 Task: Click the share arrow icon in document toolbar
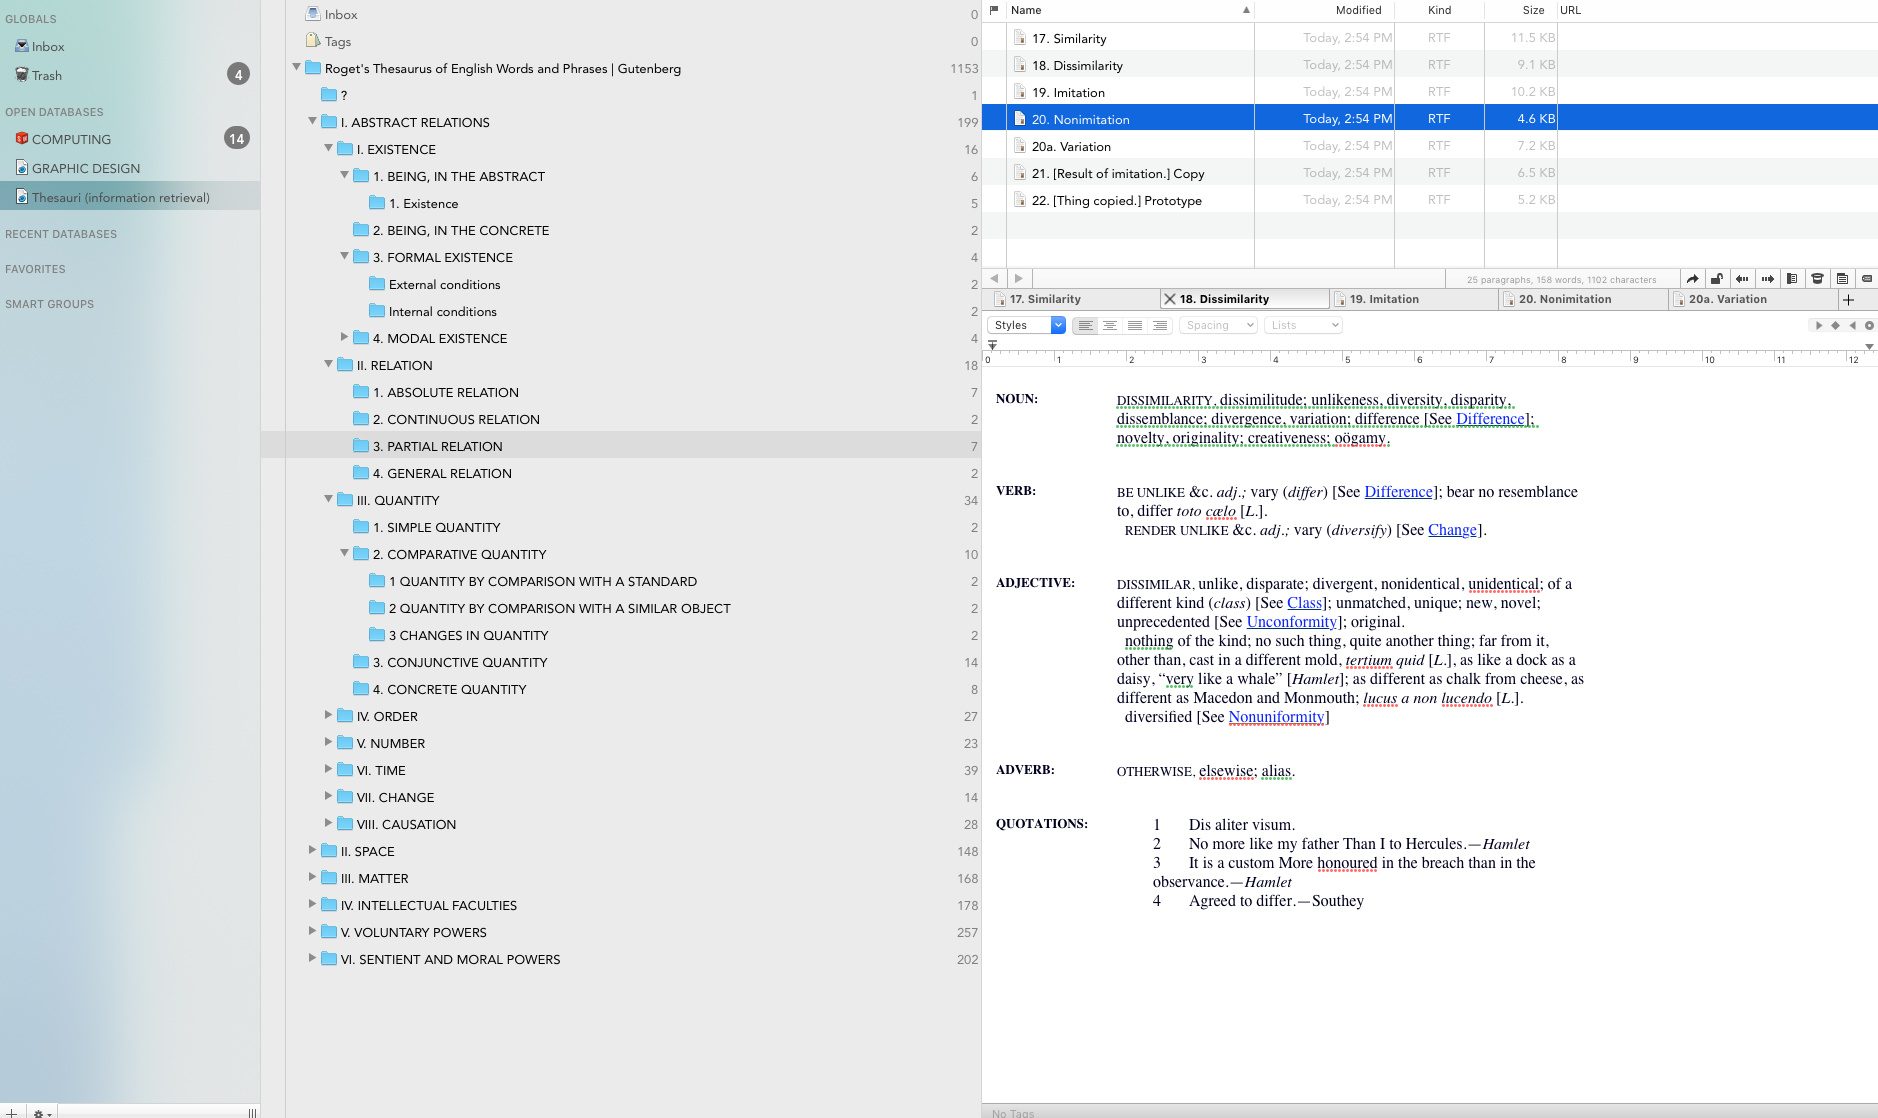[1692, 279]
